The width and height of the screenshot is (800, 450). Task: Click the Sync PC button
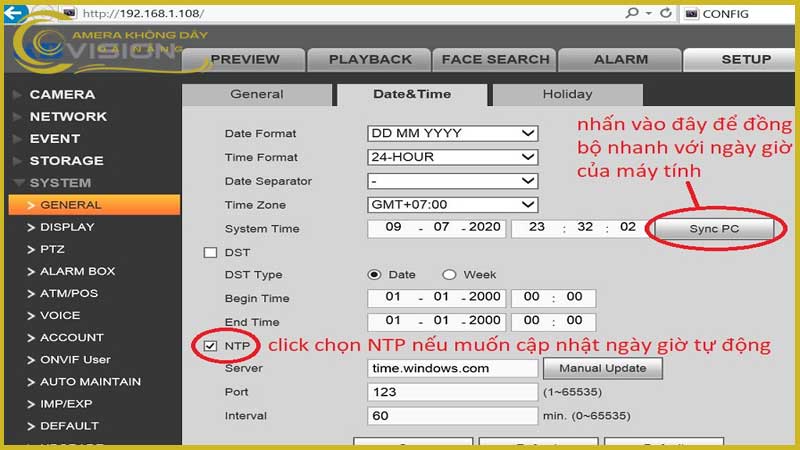coord(714,229)
